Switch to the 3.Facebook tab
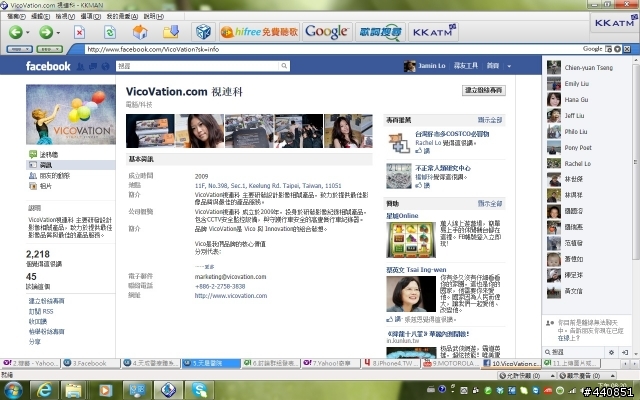Screen dimensions: 640x400 point(91,363)
